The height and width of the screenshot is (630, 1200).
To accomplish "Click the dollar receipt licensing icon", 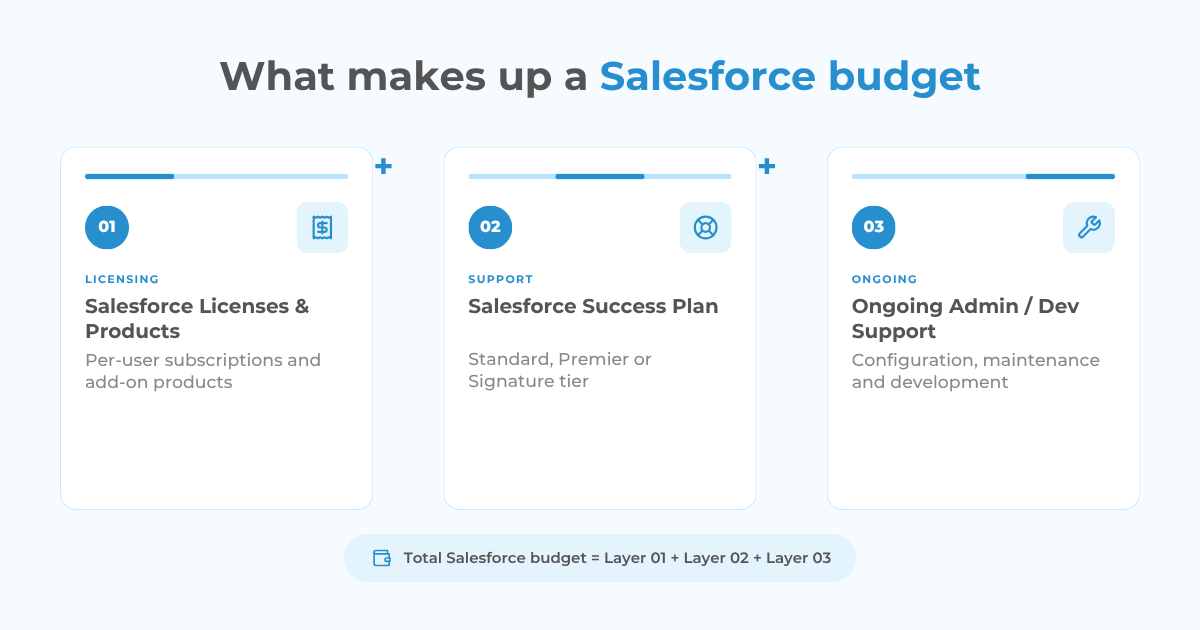I will coord(322,227).
